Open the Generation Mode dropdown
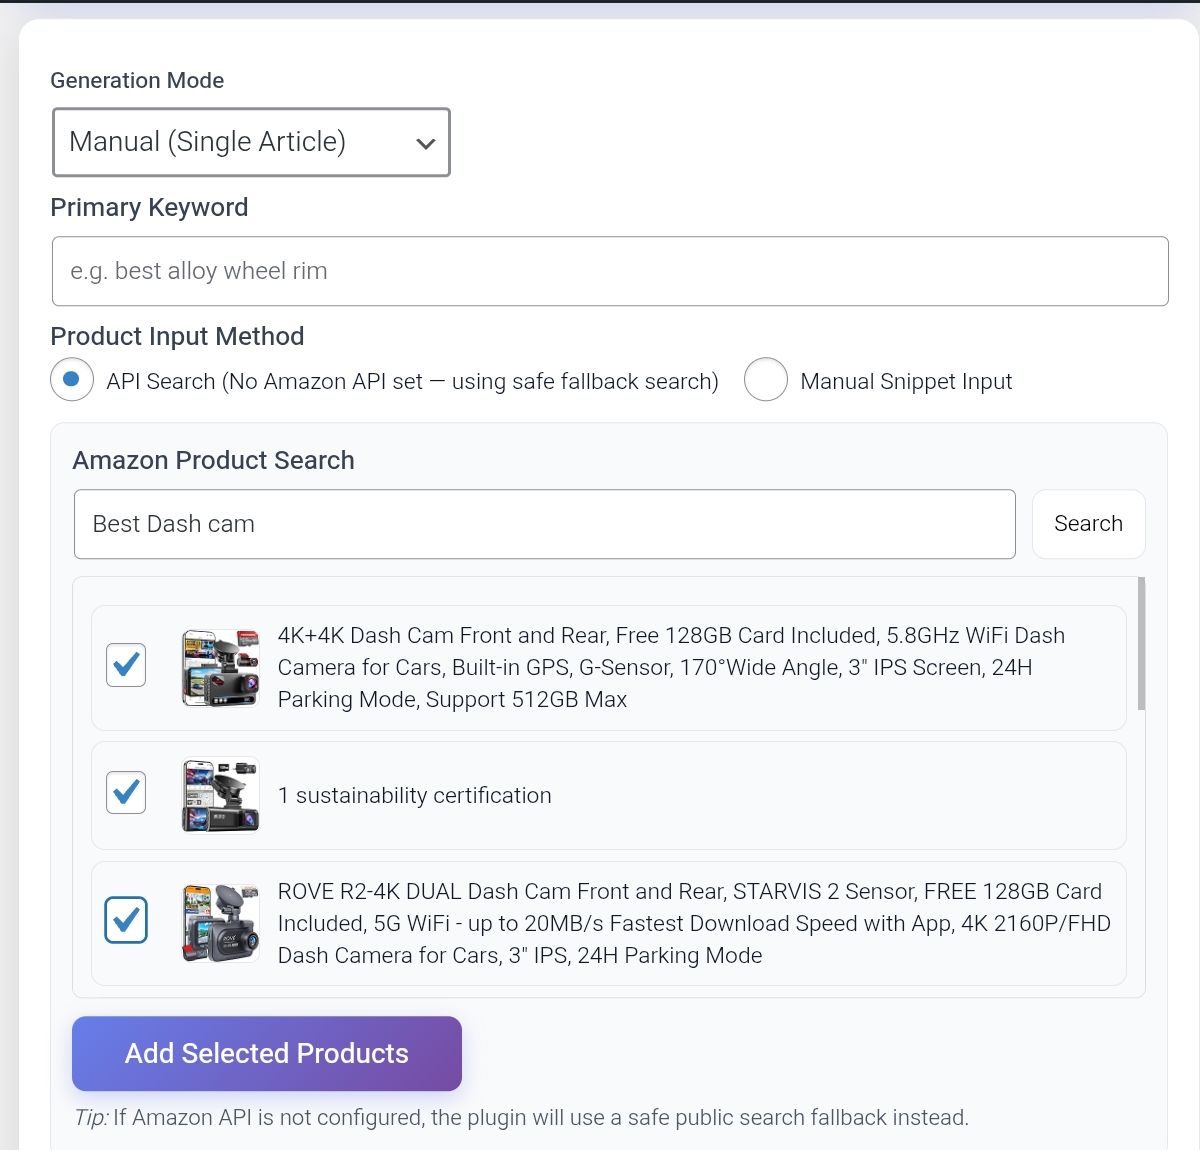The height and width of the screenshot is (1150, 1200). [251, 142]
